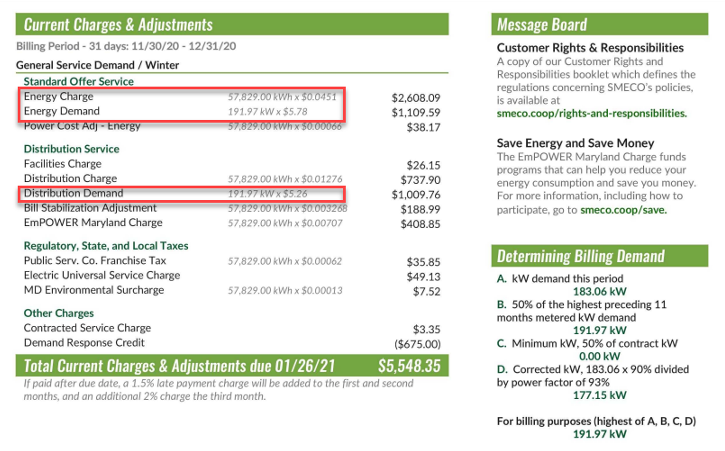Click the Energy Demand row label

[62, 111]
